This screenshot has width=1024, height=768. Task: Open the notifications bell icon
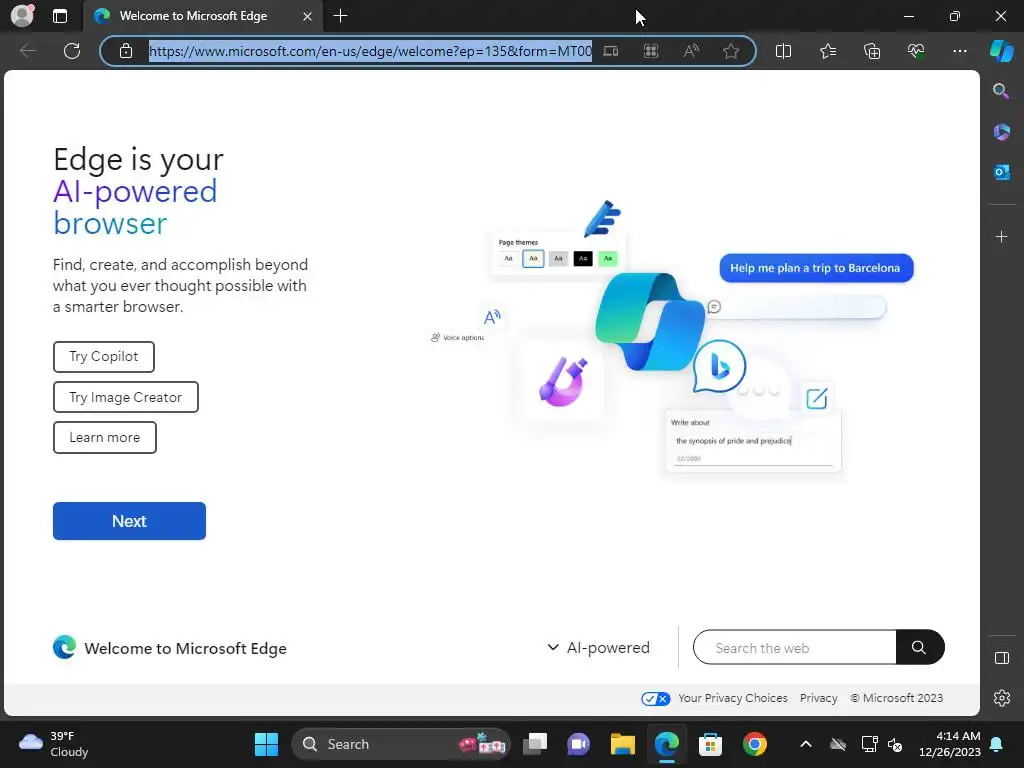coord(997,744)
